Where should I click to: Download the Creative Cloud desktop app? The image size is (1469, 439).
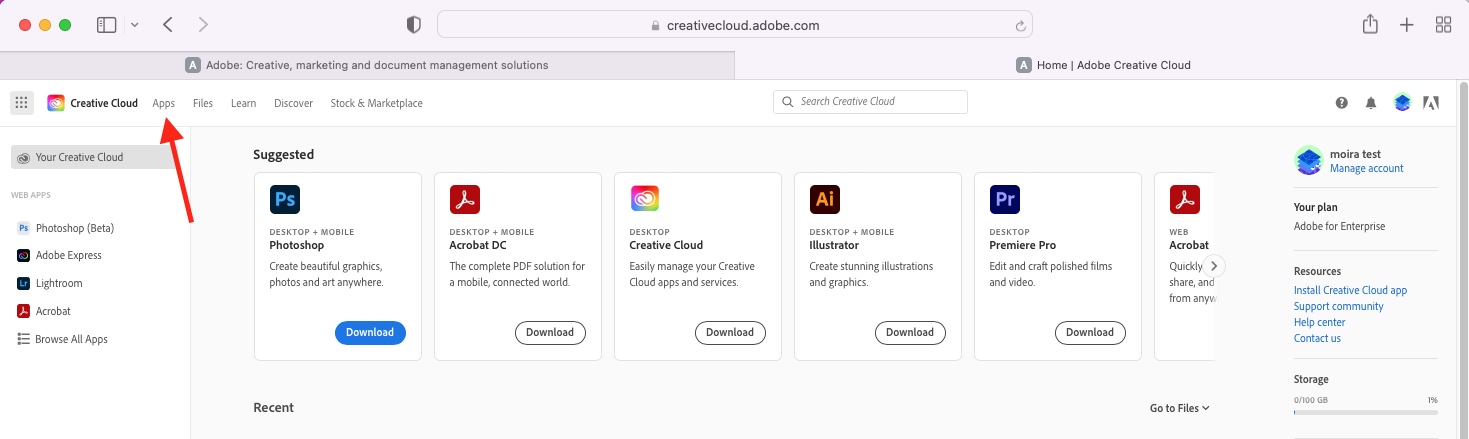coord(730,332)
